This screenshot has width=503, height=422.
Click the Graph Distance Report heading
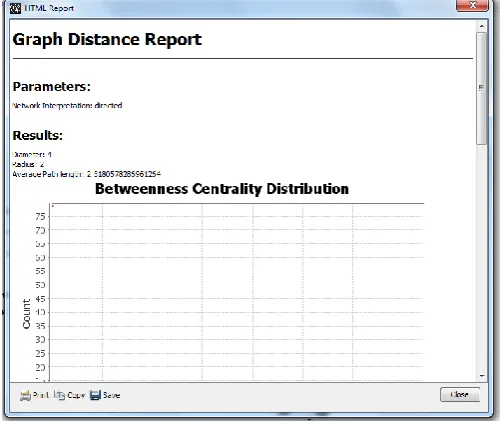(107, 40)
